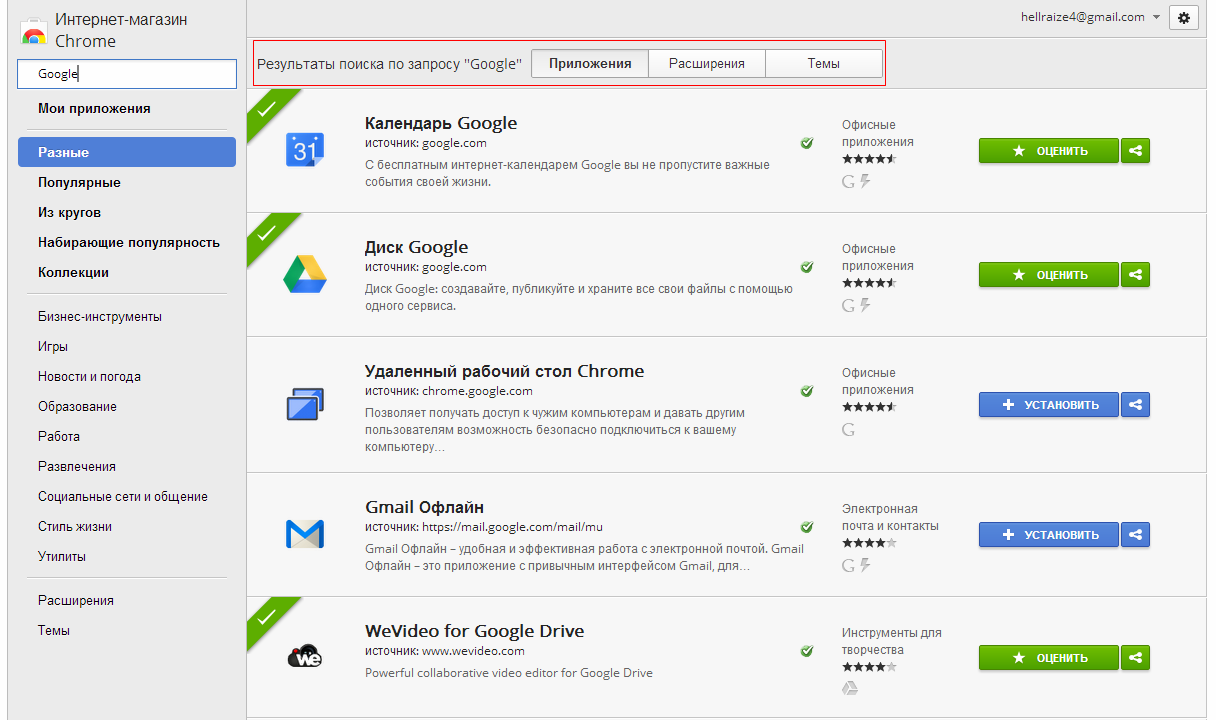Image resolution: width=1216 pixels, height=720 pixels.
Task: Install Удаленный рабочий стол Chrome
Action: tap(1048, 405)
